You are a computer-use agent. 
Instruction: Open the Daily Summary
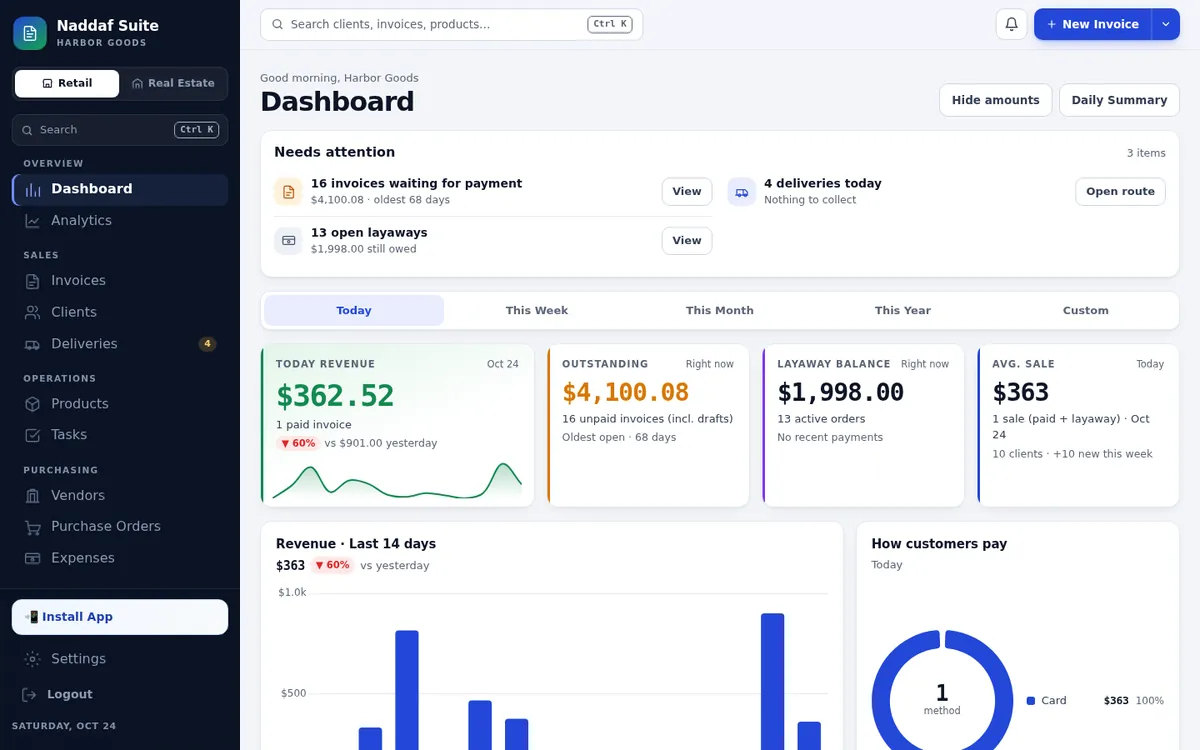(x=1119, y=100)
